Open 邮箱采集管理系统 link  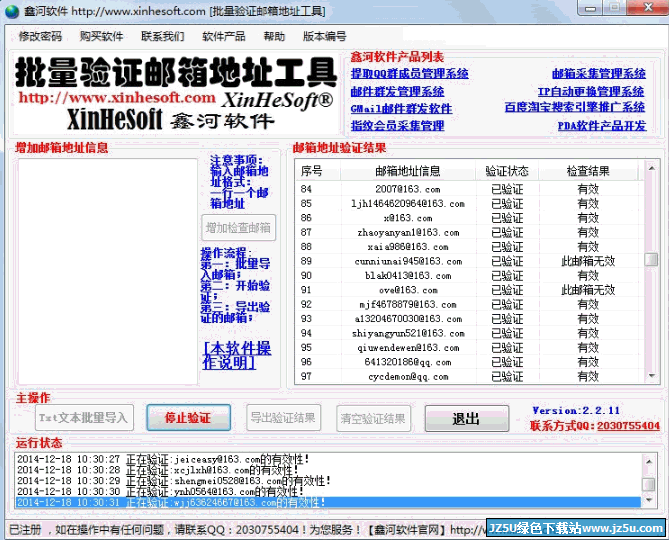click(x=599, y=73)
